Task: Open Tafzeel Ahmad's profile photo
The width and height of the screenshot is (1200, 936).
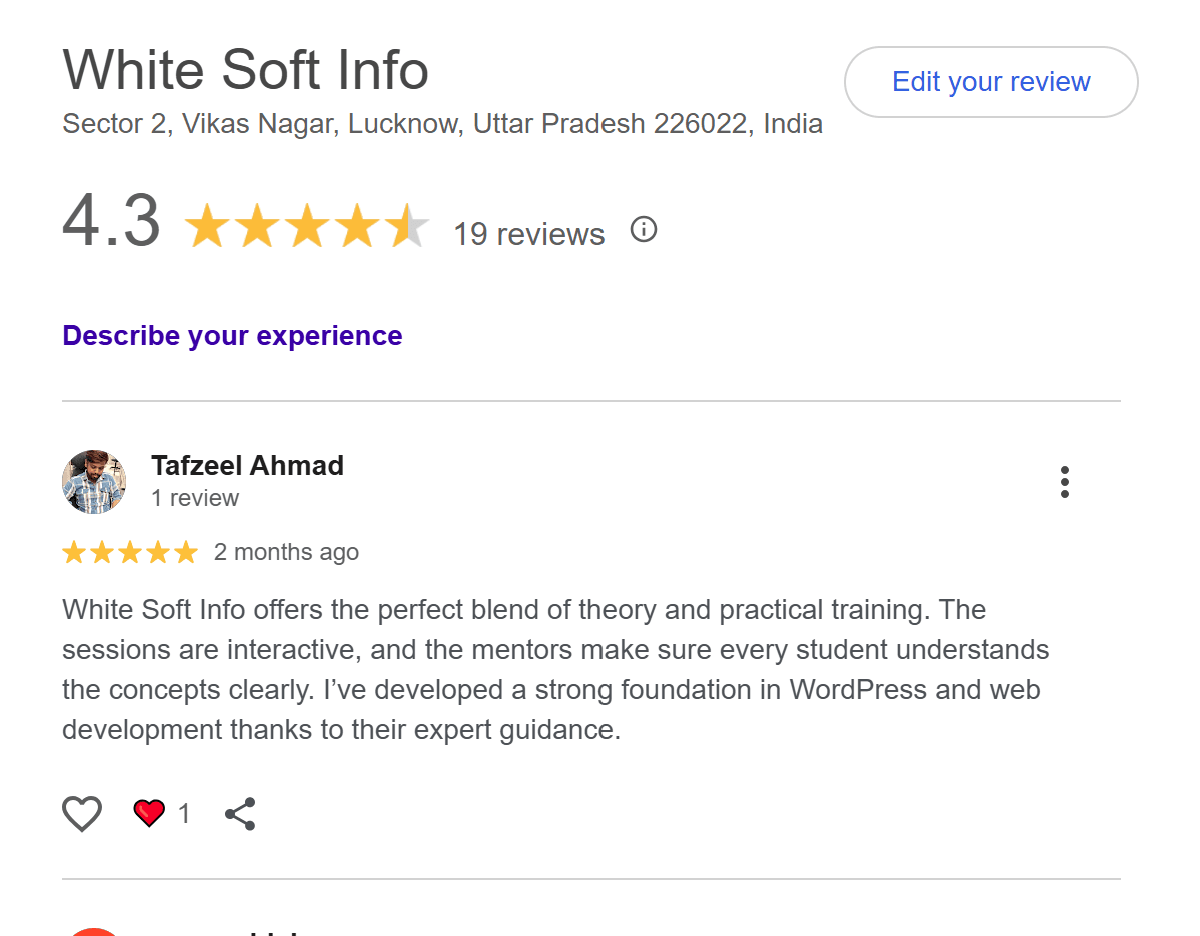Action: [94, 481]
